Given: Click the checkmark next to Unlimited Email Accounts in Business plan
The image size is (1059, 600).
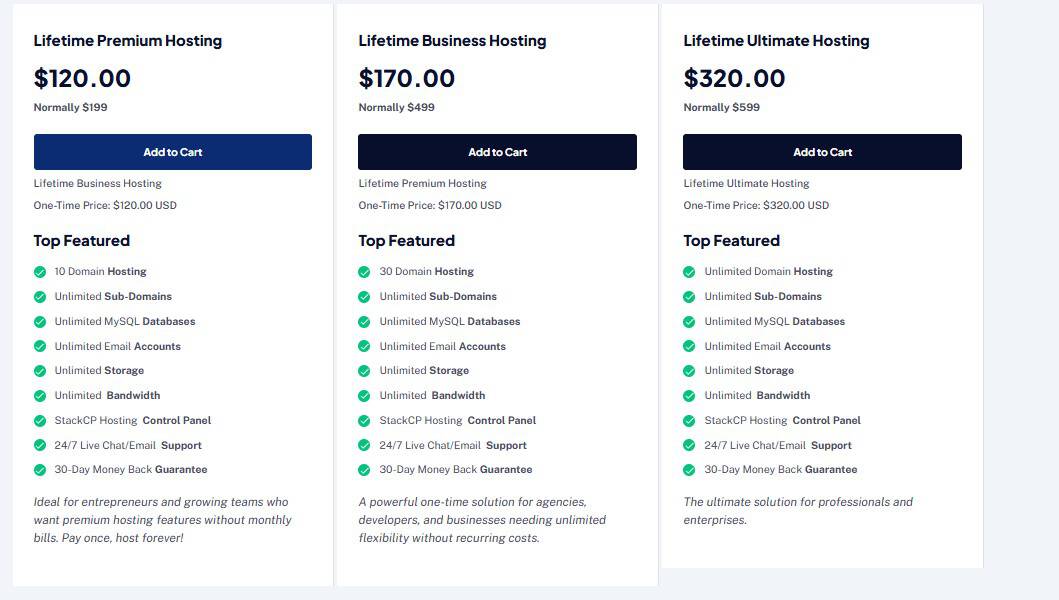Looking at the screenshot, I should (365, 346).
